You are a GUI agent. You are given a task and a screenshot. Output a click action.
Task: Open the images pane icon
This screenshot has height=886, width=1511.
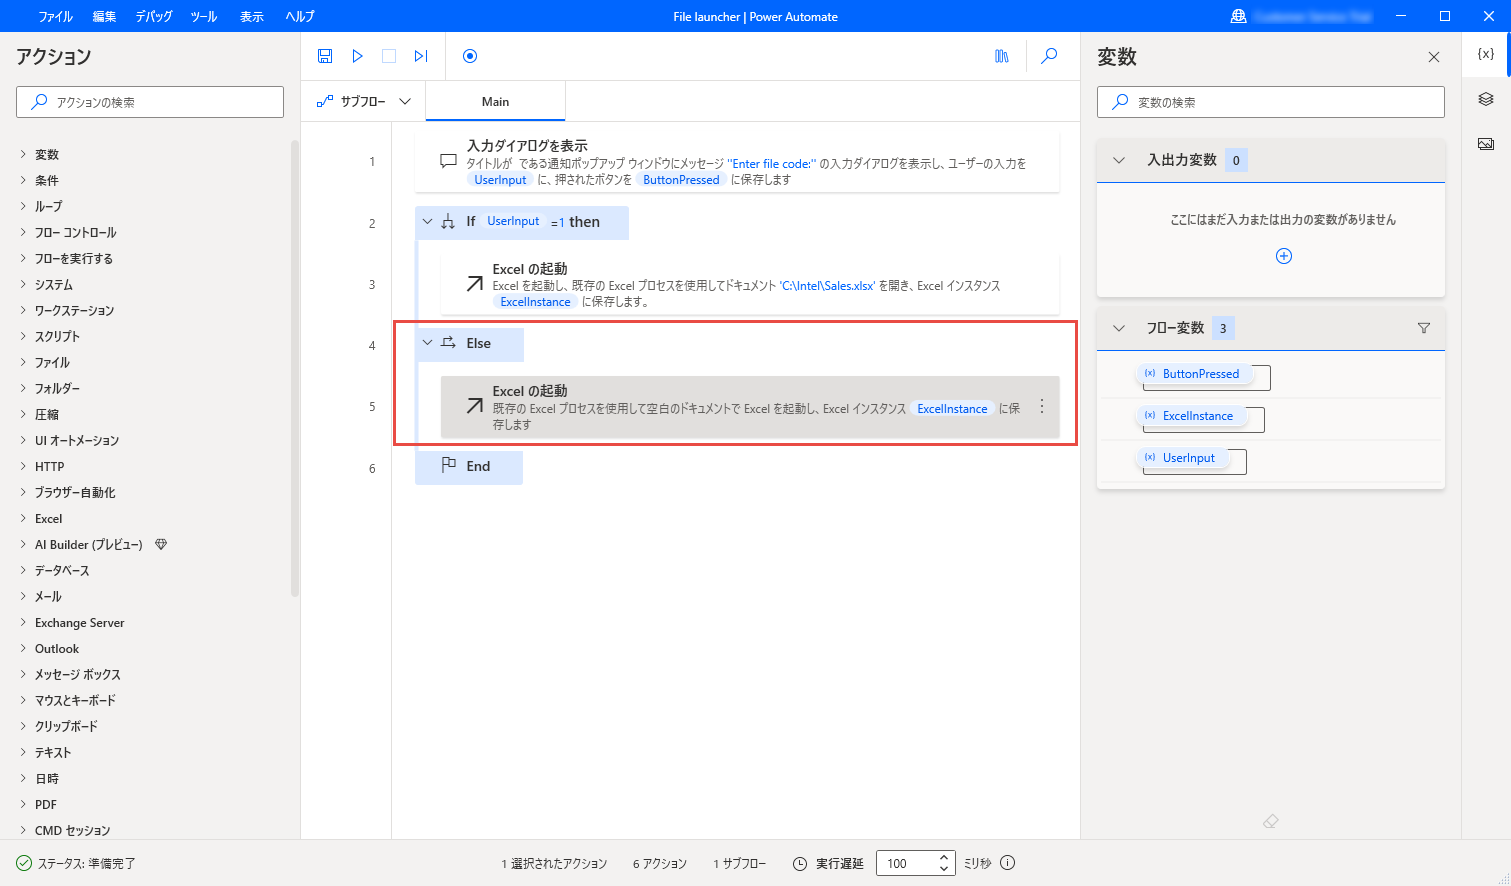click(1486, 144)
